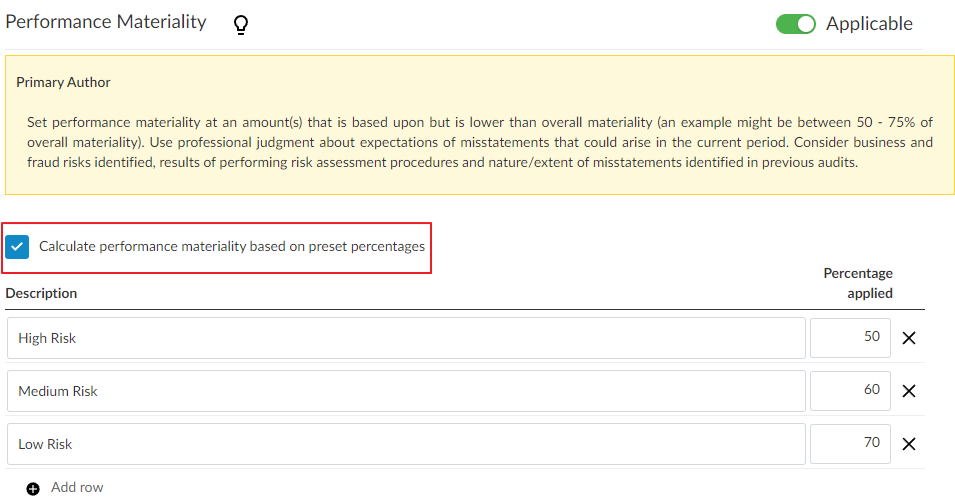Delete the Low Risk row

tap(909, 444)
